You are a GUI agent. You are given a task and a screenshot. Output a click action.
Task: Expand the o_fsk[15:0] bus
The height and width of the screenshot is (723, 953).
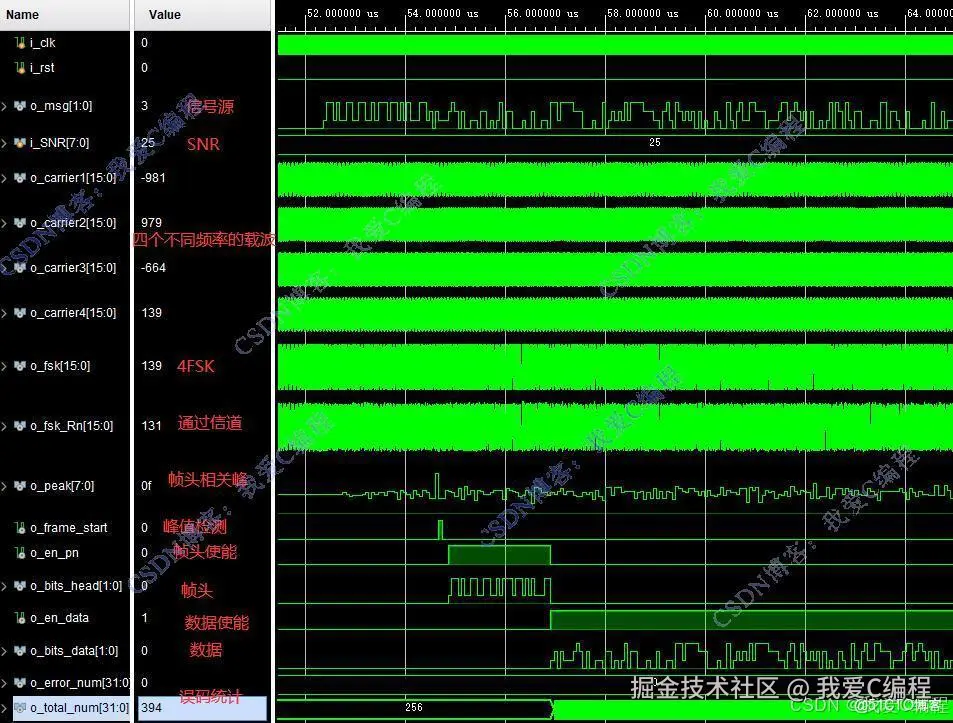5,366
